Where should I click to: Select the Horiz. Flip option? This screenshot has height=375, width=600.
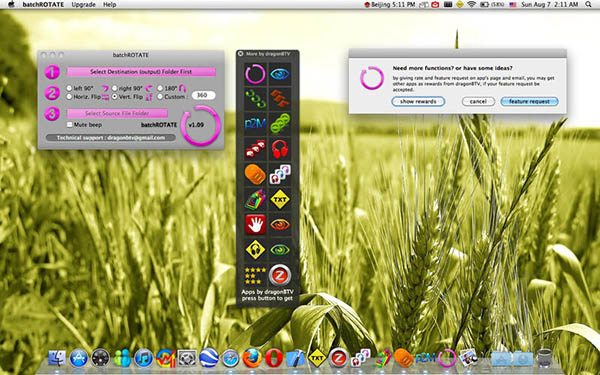[69, 97]
